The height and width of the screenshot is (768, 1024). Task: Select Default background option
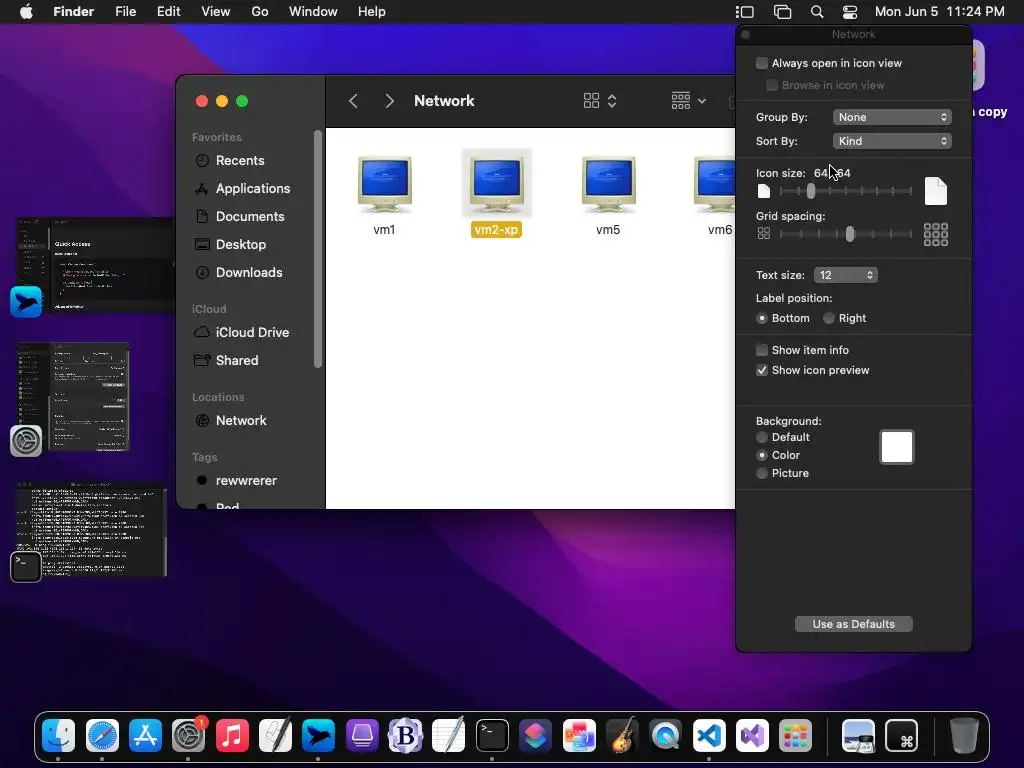pyautogui.click(x=761, y=438)
